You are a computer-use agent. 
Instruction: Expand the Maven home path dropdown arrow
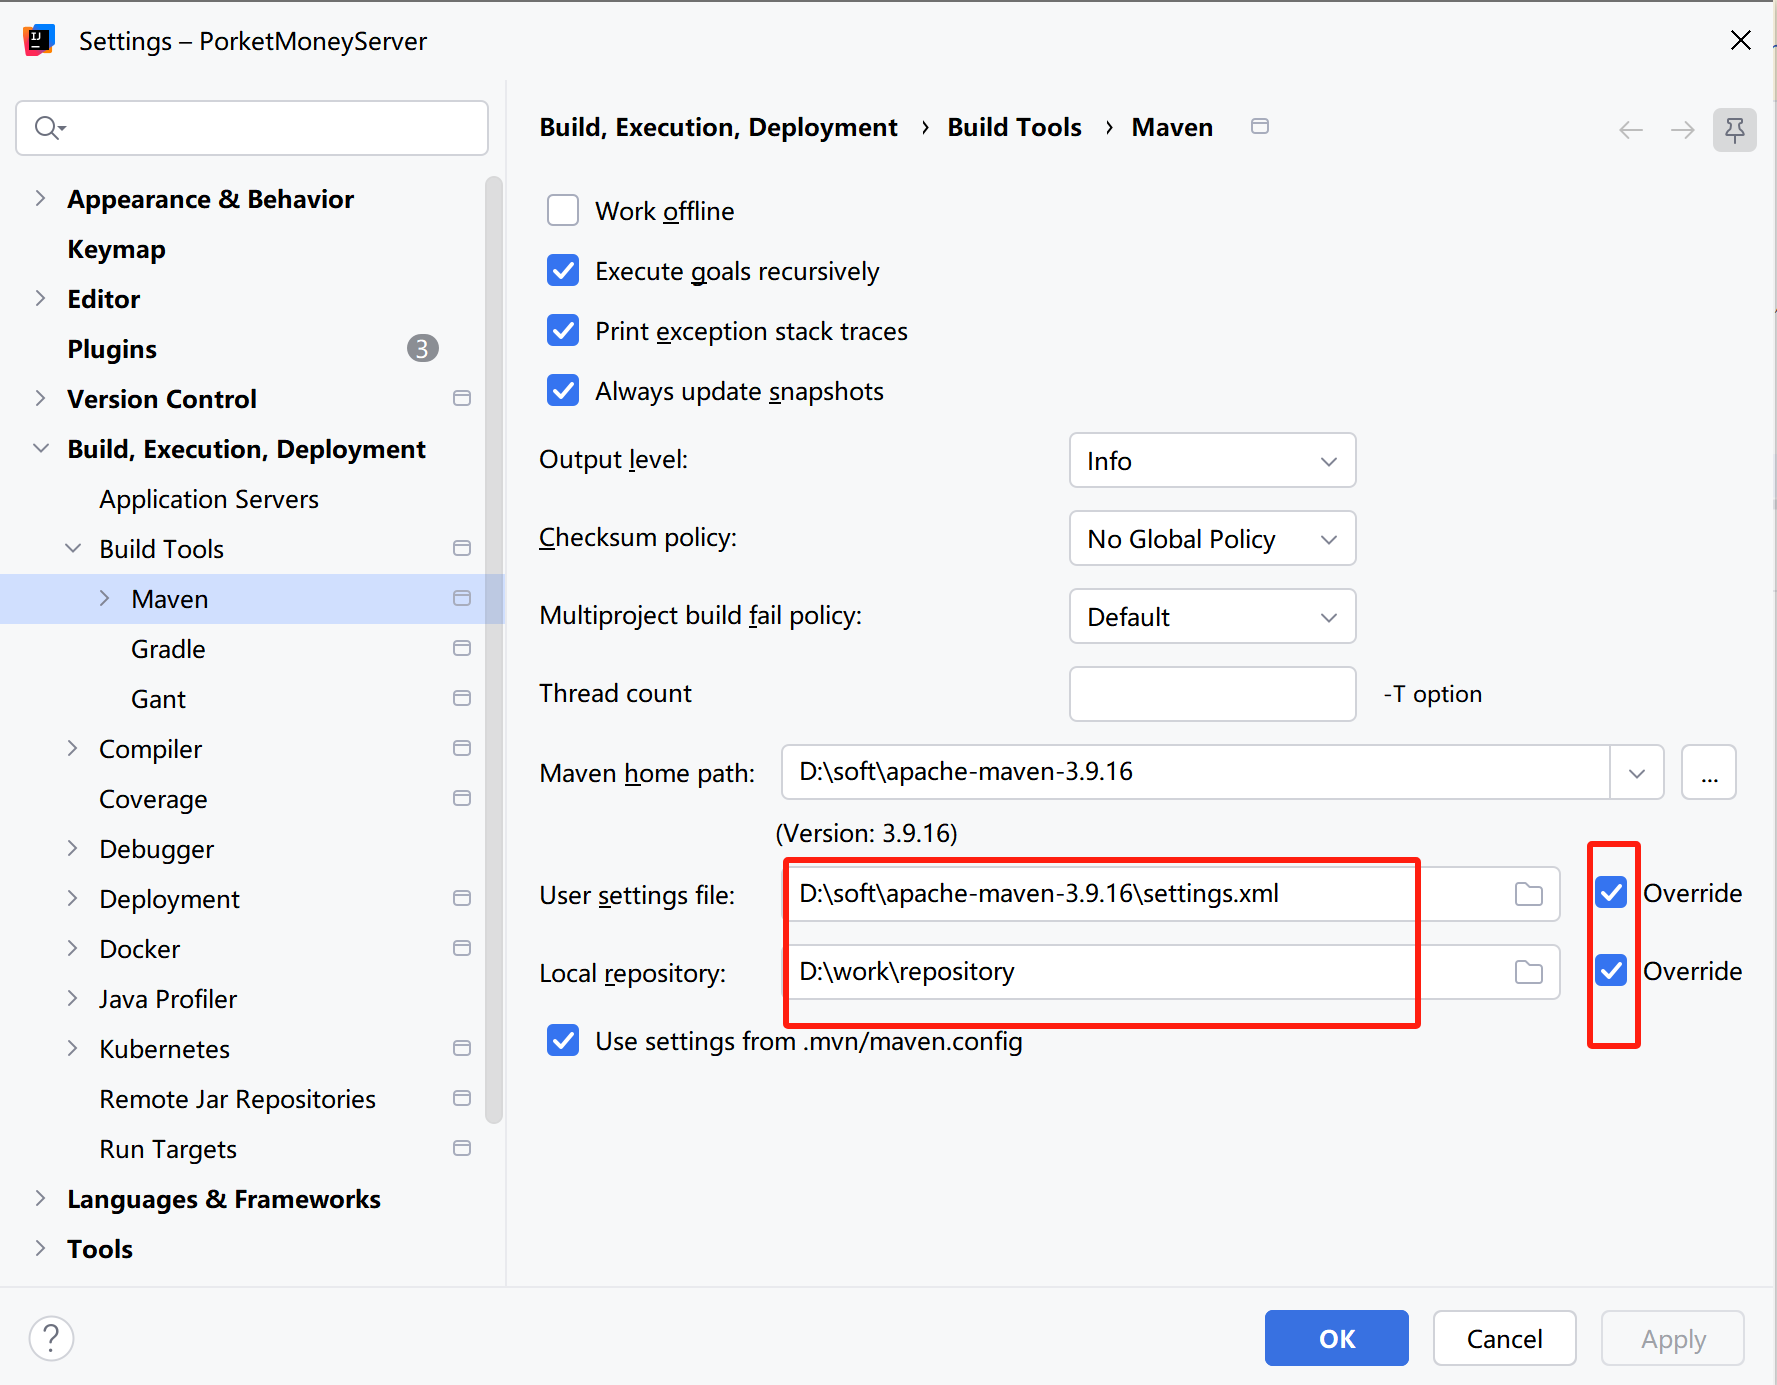point(1637,773)
